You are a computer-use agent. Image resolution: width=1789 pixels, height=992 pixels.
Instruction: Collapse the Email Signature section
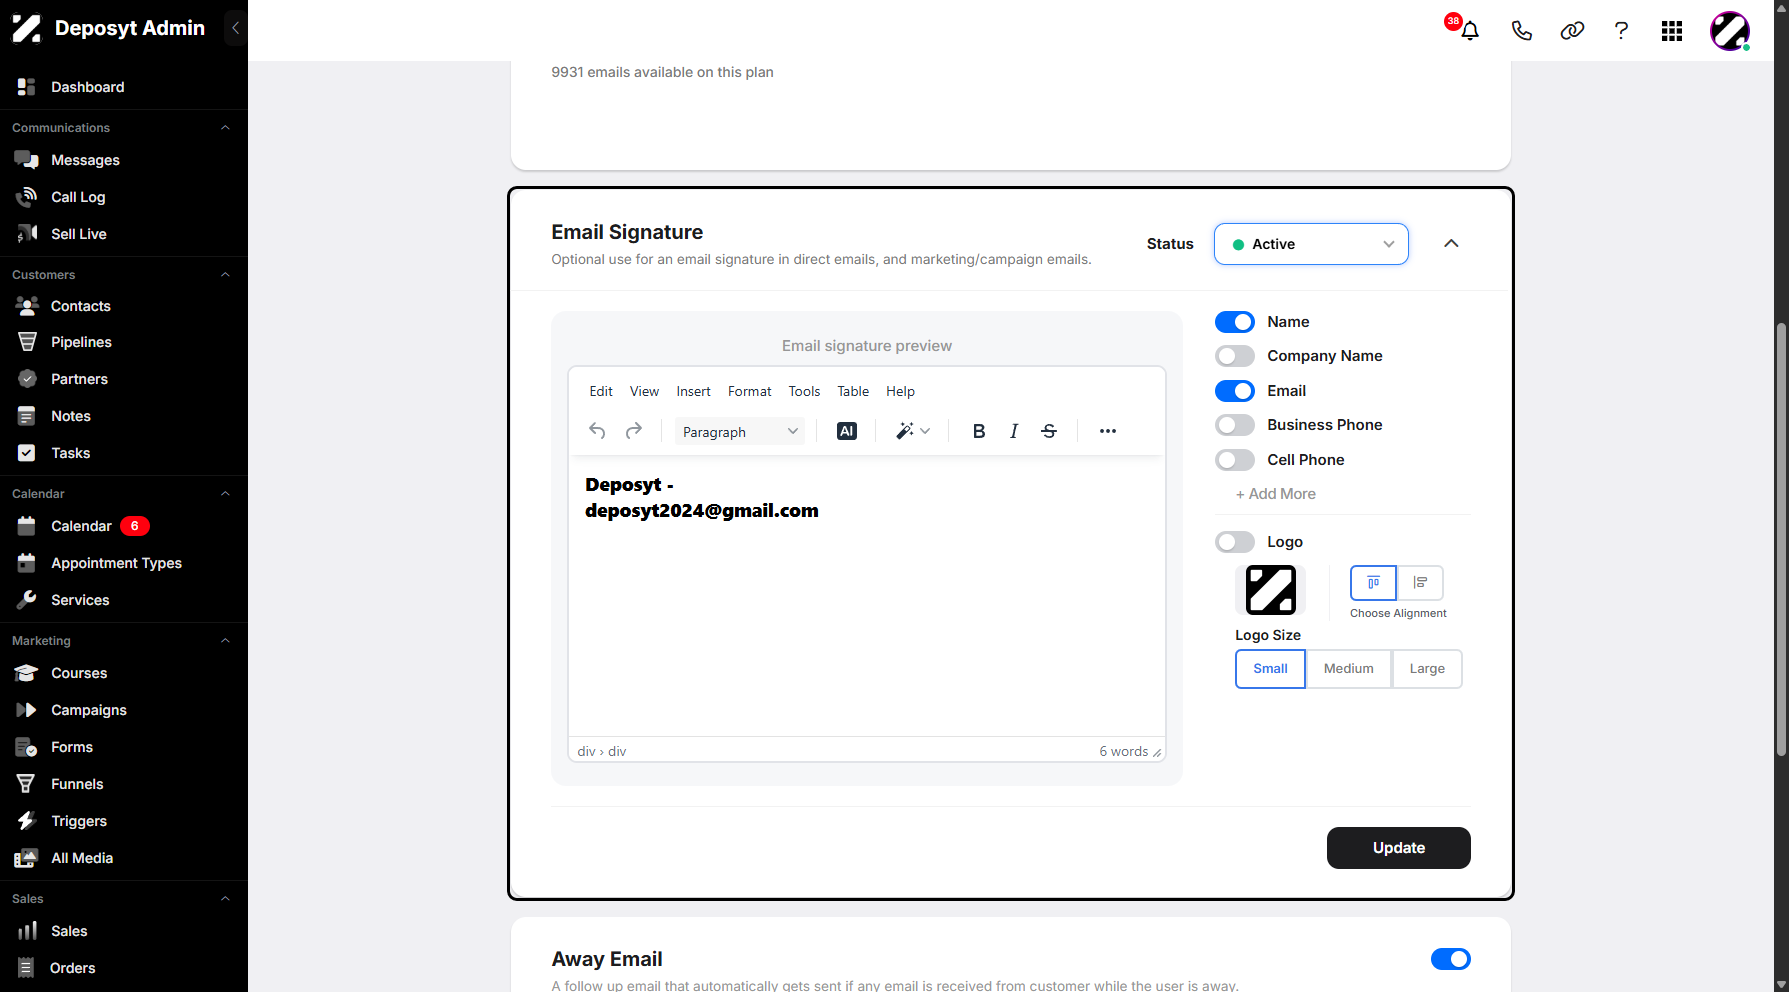[x=1451, y=244]
